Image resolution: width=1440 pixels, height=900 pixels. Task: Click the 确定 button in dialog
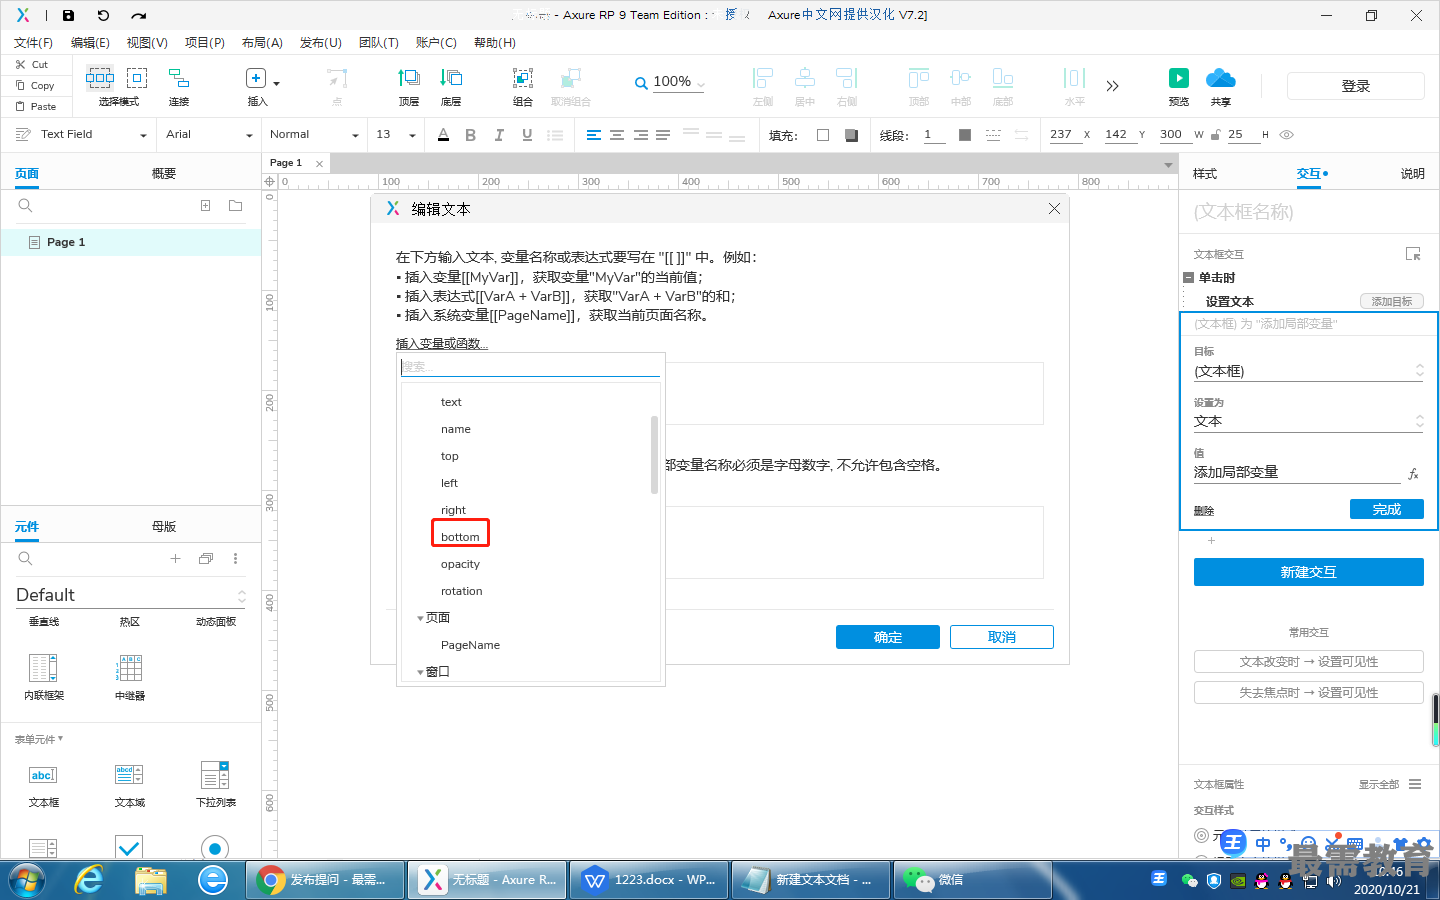[x=888, y=637]
